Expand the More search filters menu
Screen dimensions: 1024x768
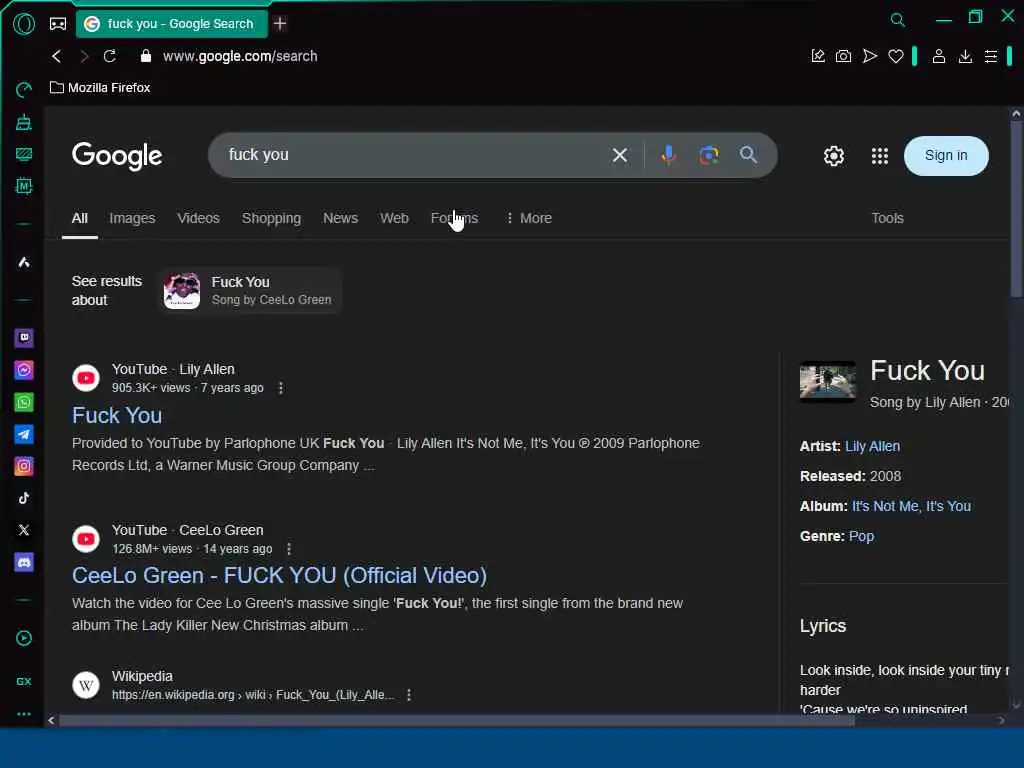pos(529,218)
